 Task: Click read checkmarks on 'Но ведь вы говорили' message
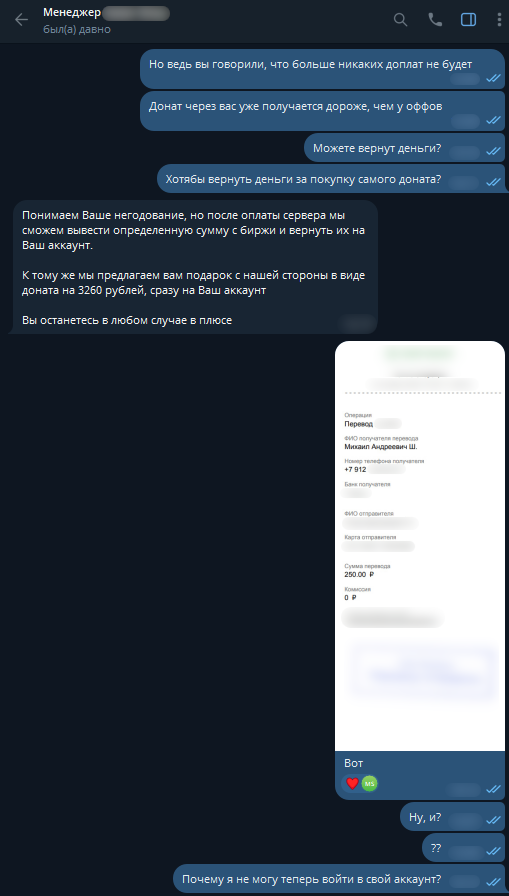pyautogui.click(x=493, y=79)
